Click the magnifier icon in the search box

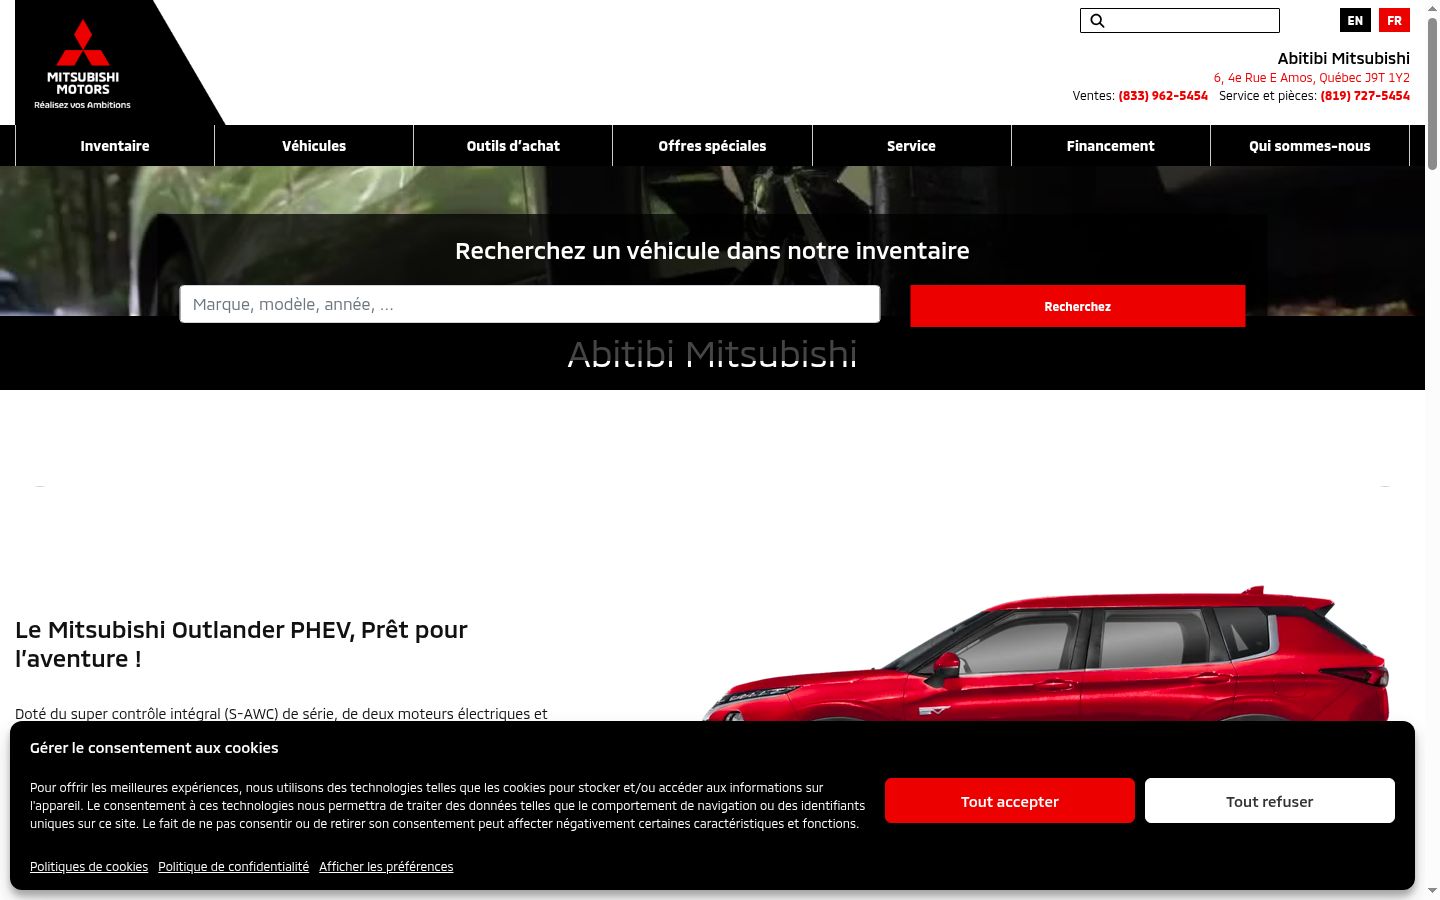tap(1097, 21)
